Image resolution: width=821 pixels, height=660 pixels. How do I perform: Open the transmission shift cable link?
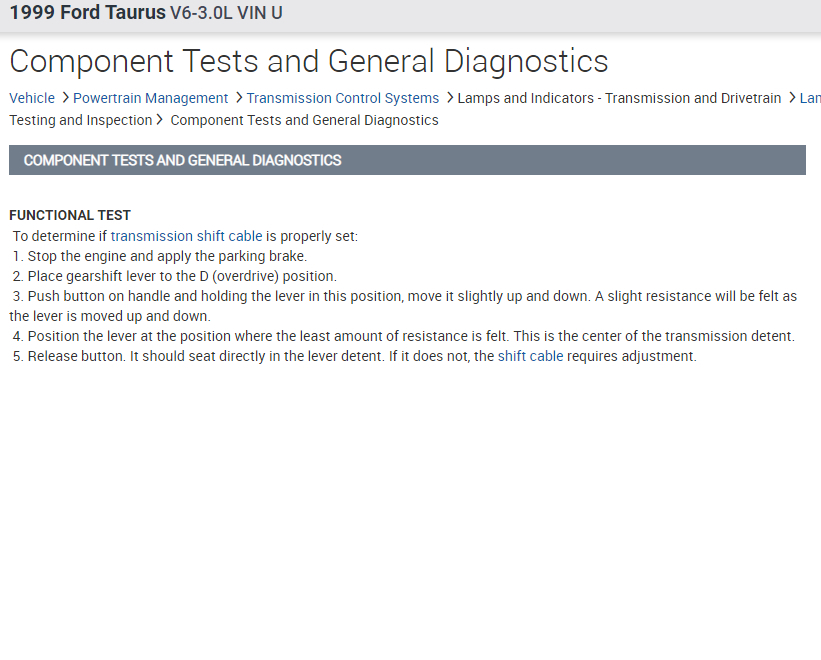coord(186,236)
